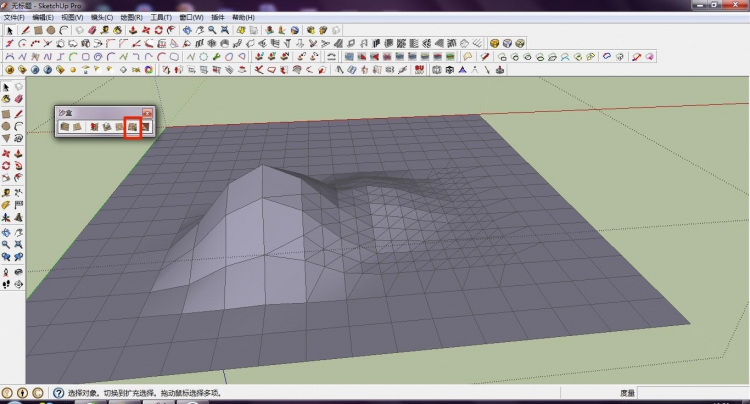Close the 沙盒 floating toolbar

[x=147, y=113]
